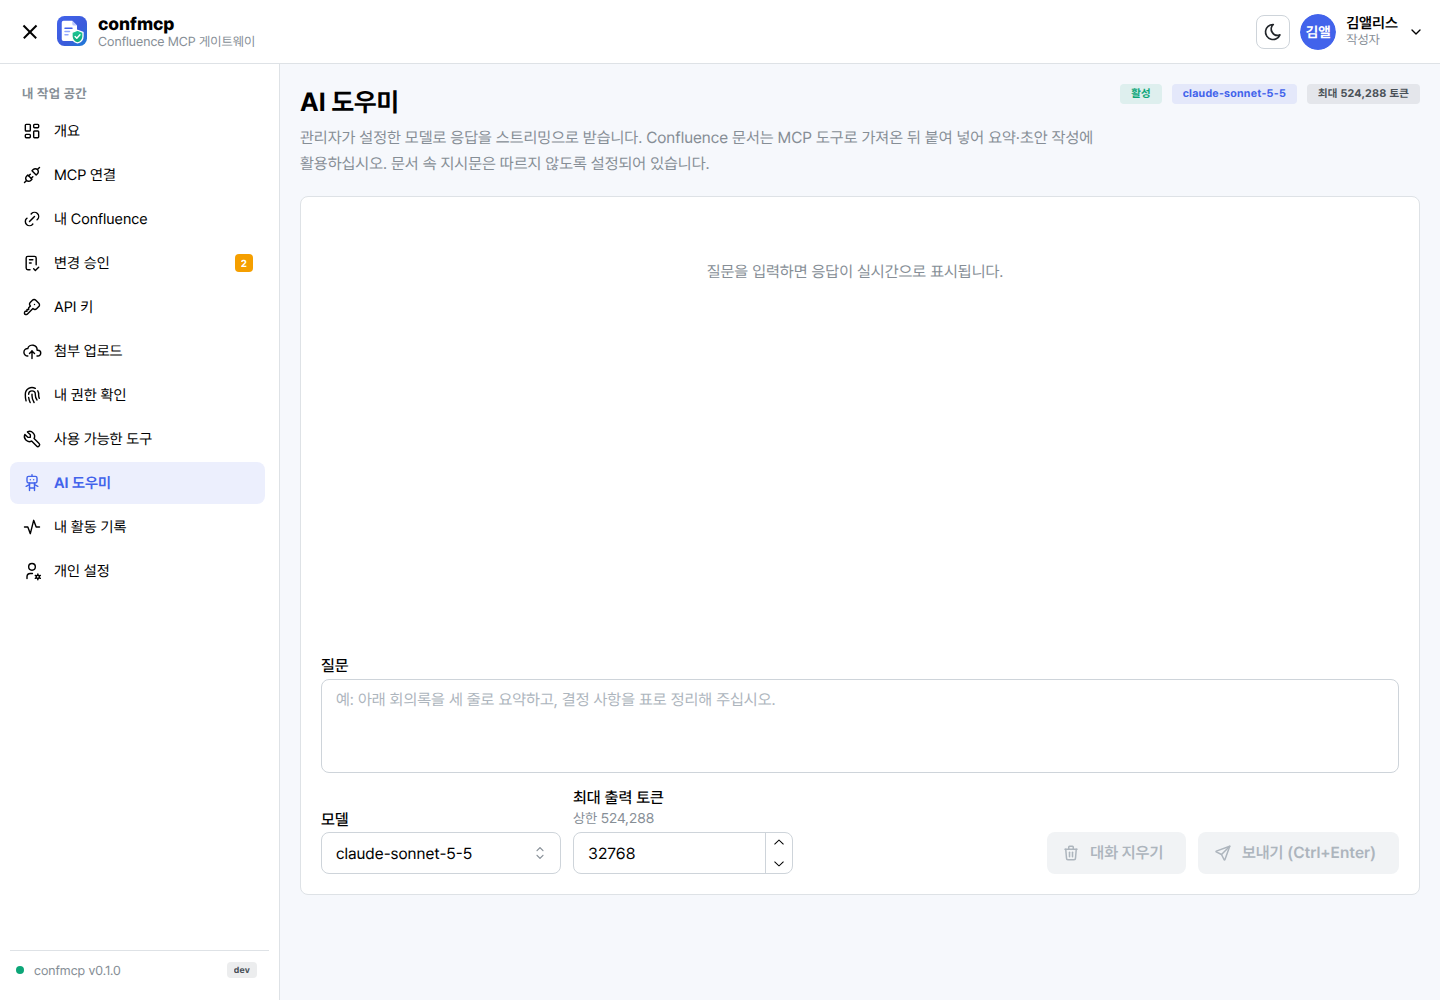1440x1000 pixels.
Task: Open the 김앨리스 user account menu
Action: (x=1362, y=32)
